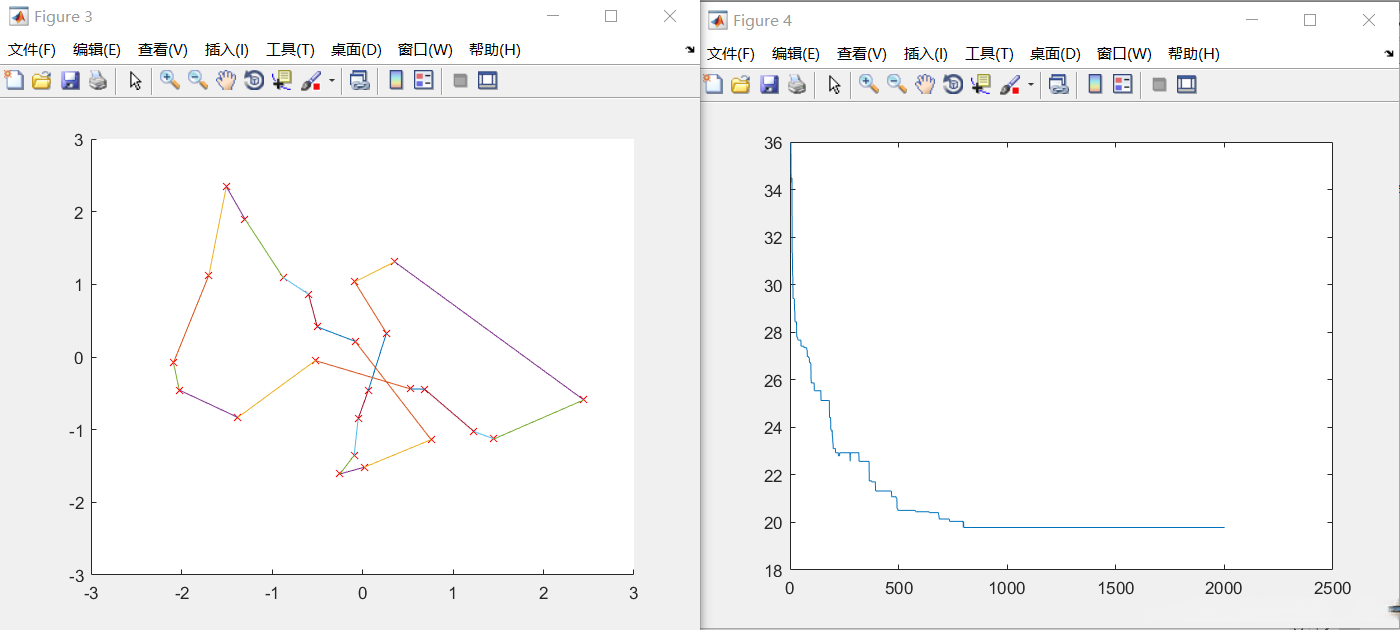Insert colorbar in Figure 4
Image resolution: width=1400 pixels, height=630 pixels.
pos(1095,84)
